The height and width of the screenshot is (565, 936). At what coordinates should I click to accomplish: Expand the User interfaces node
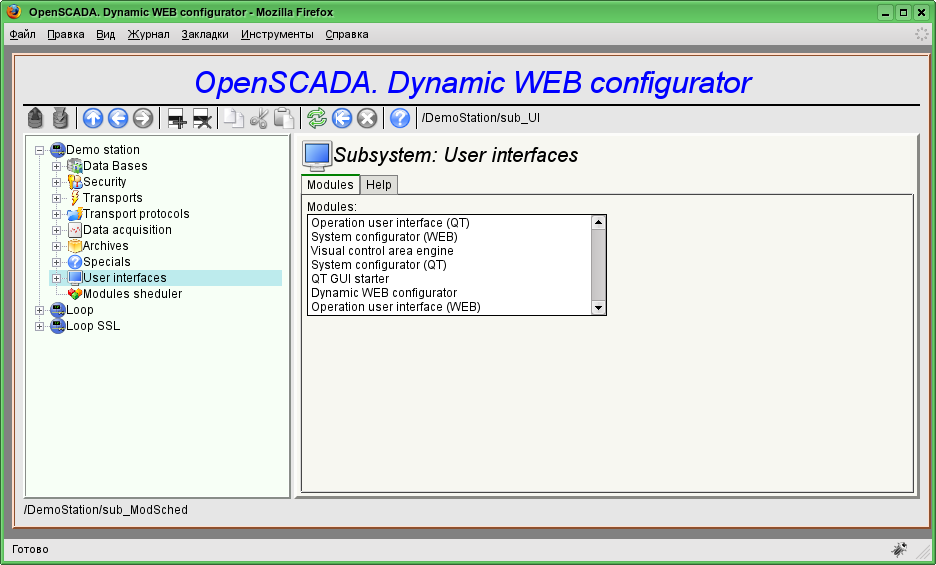tap(56, 278)
